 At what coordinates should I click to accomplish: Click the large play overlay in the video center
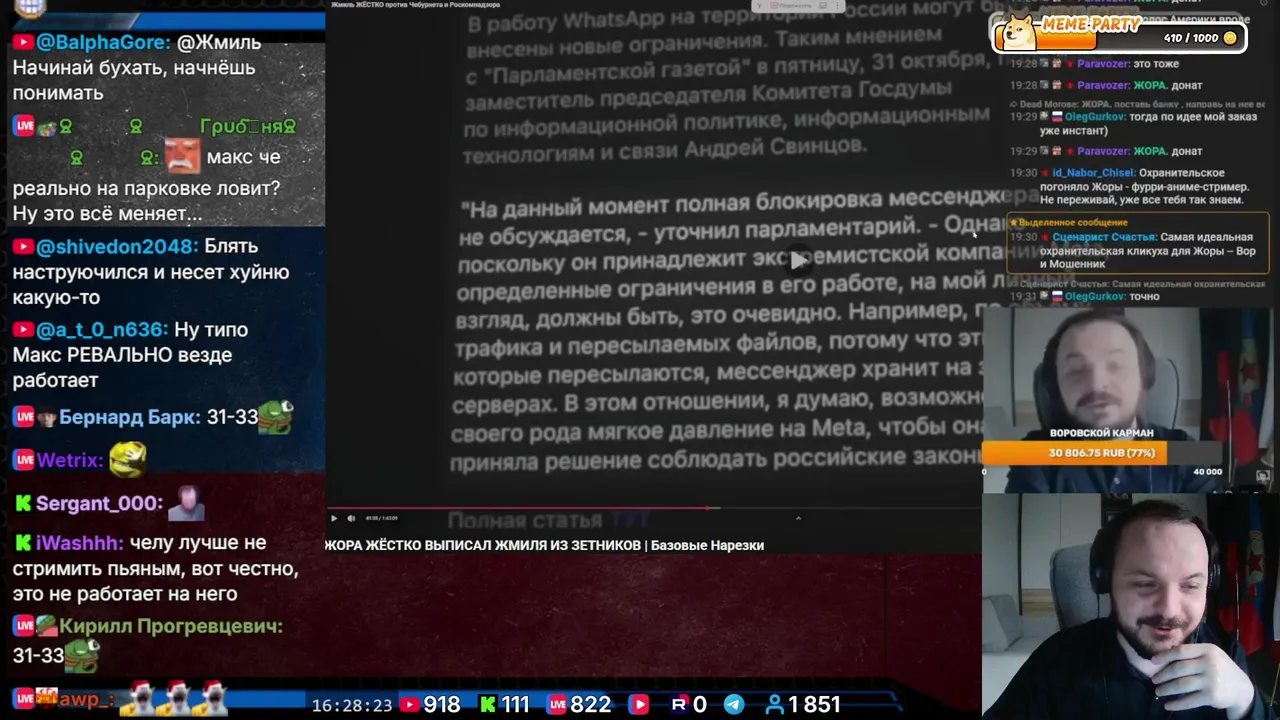click(797, 261)
